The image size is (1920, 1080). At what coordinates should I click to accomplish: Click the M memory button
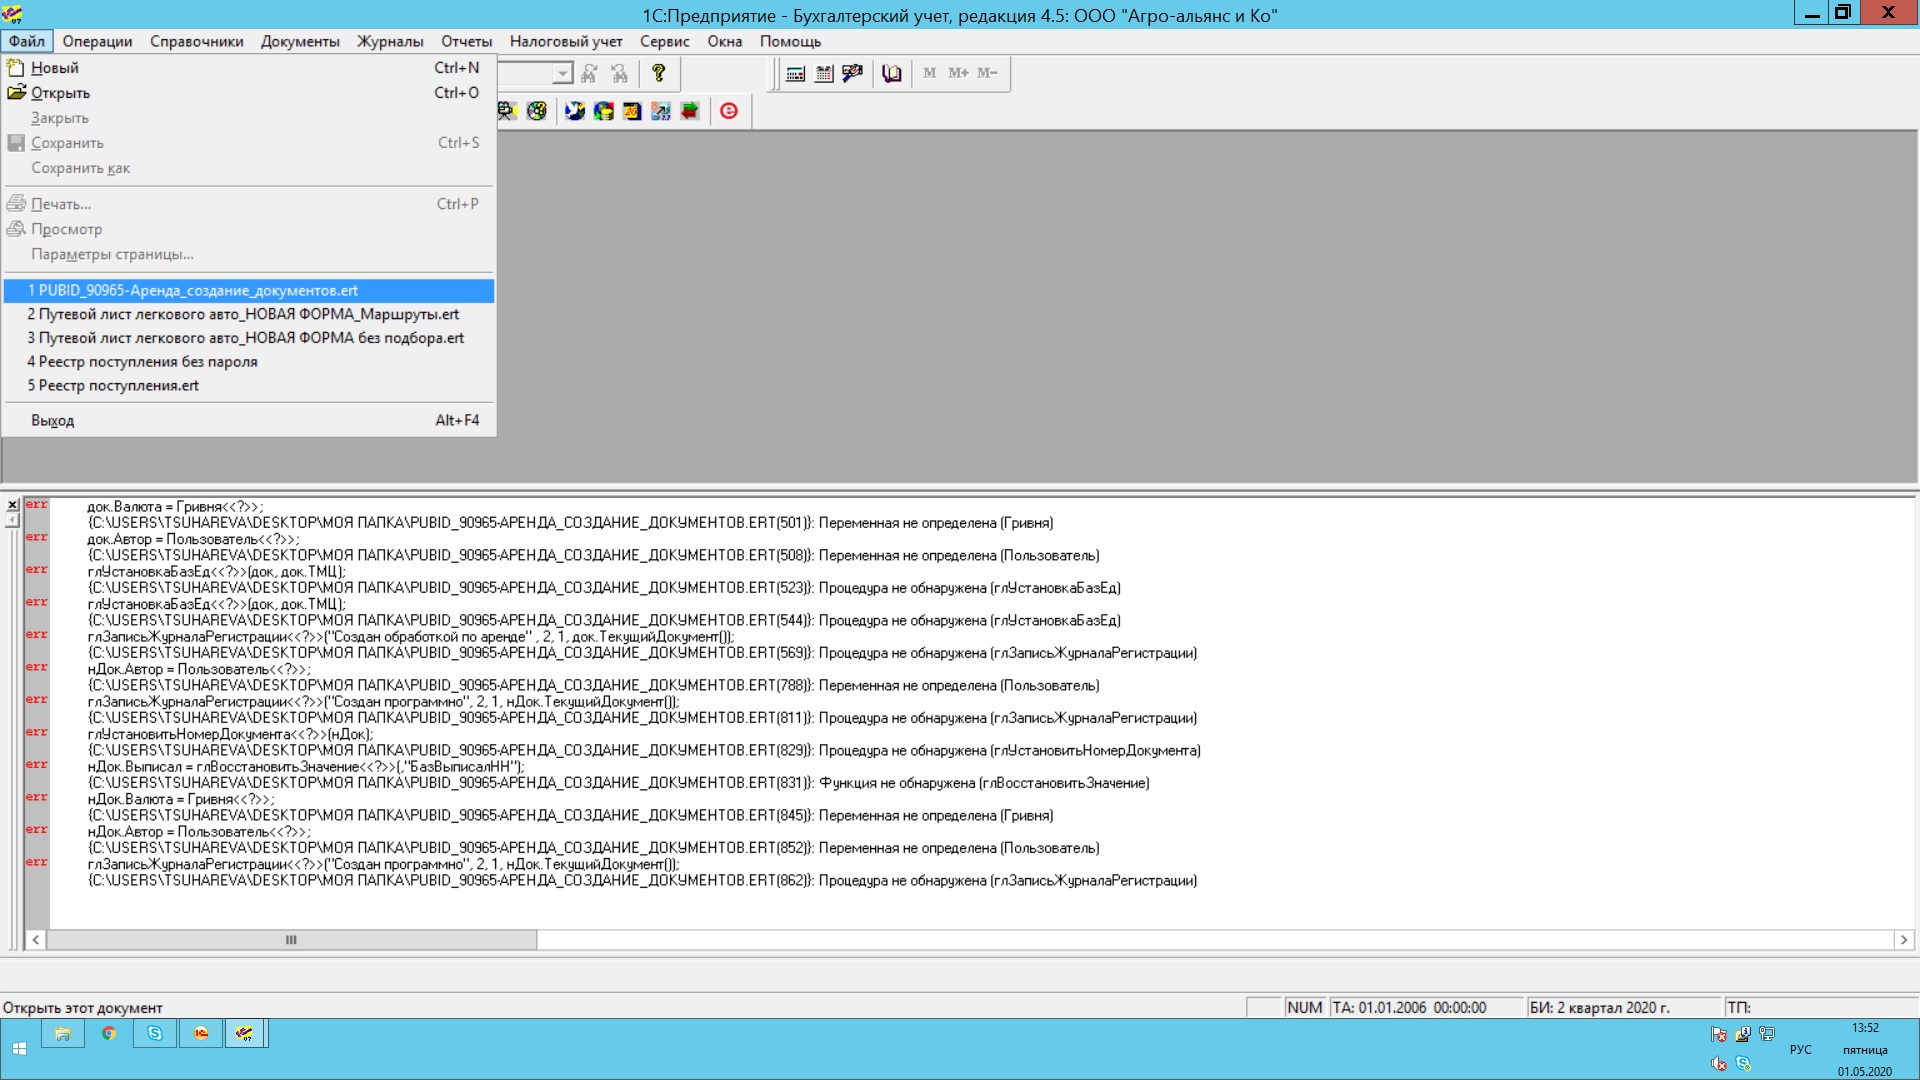click(x=930, y=73)
